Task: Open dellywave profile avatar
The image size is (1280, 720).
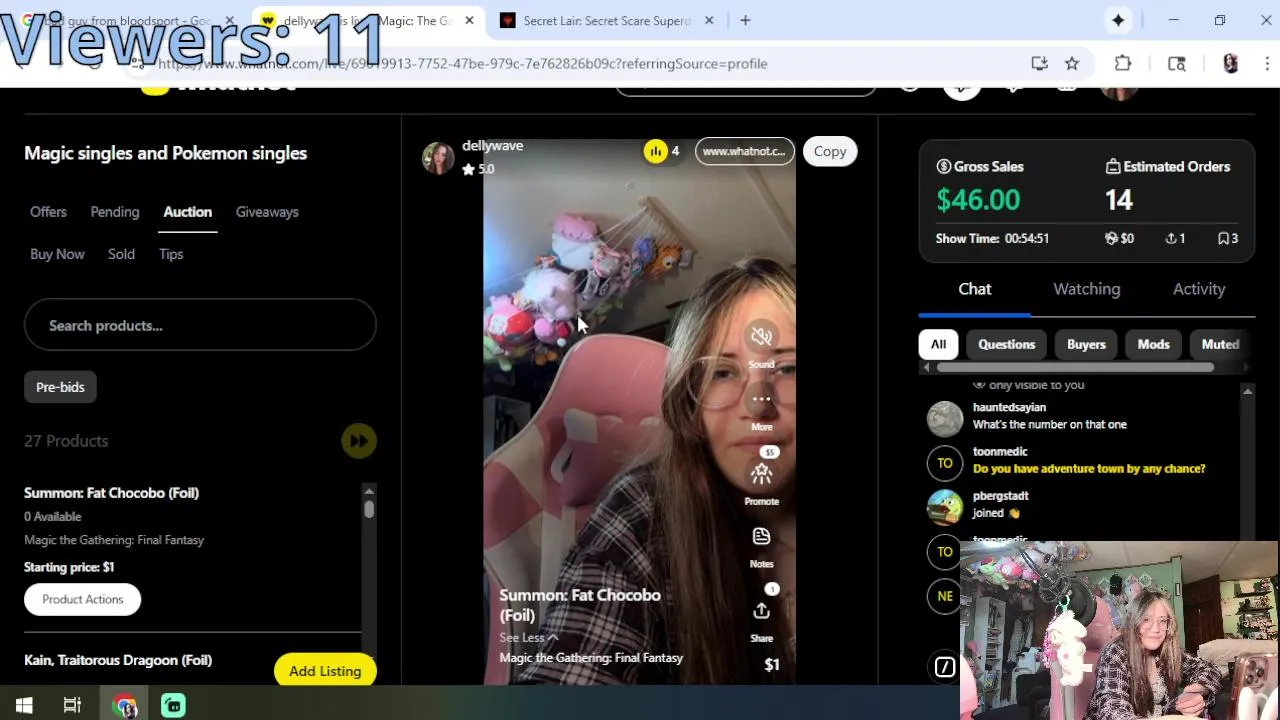Action: [438, 157]
